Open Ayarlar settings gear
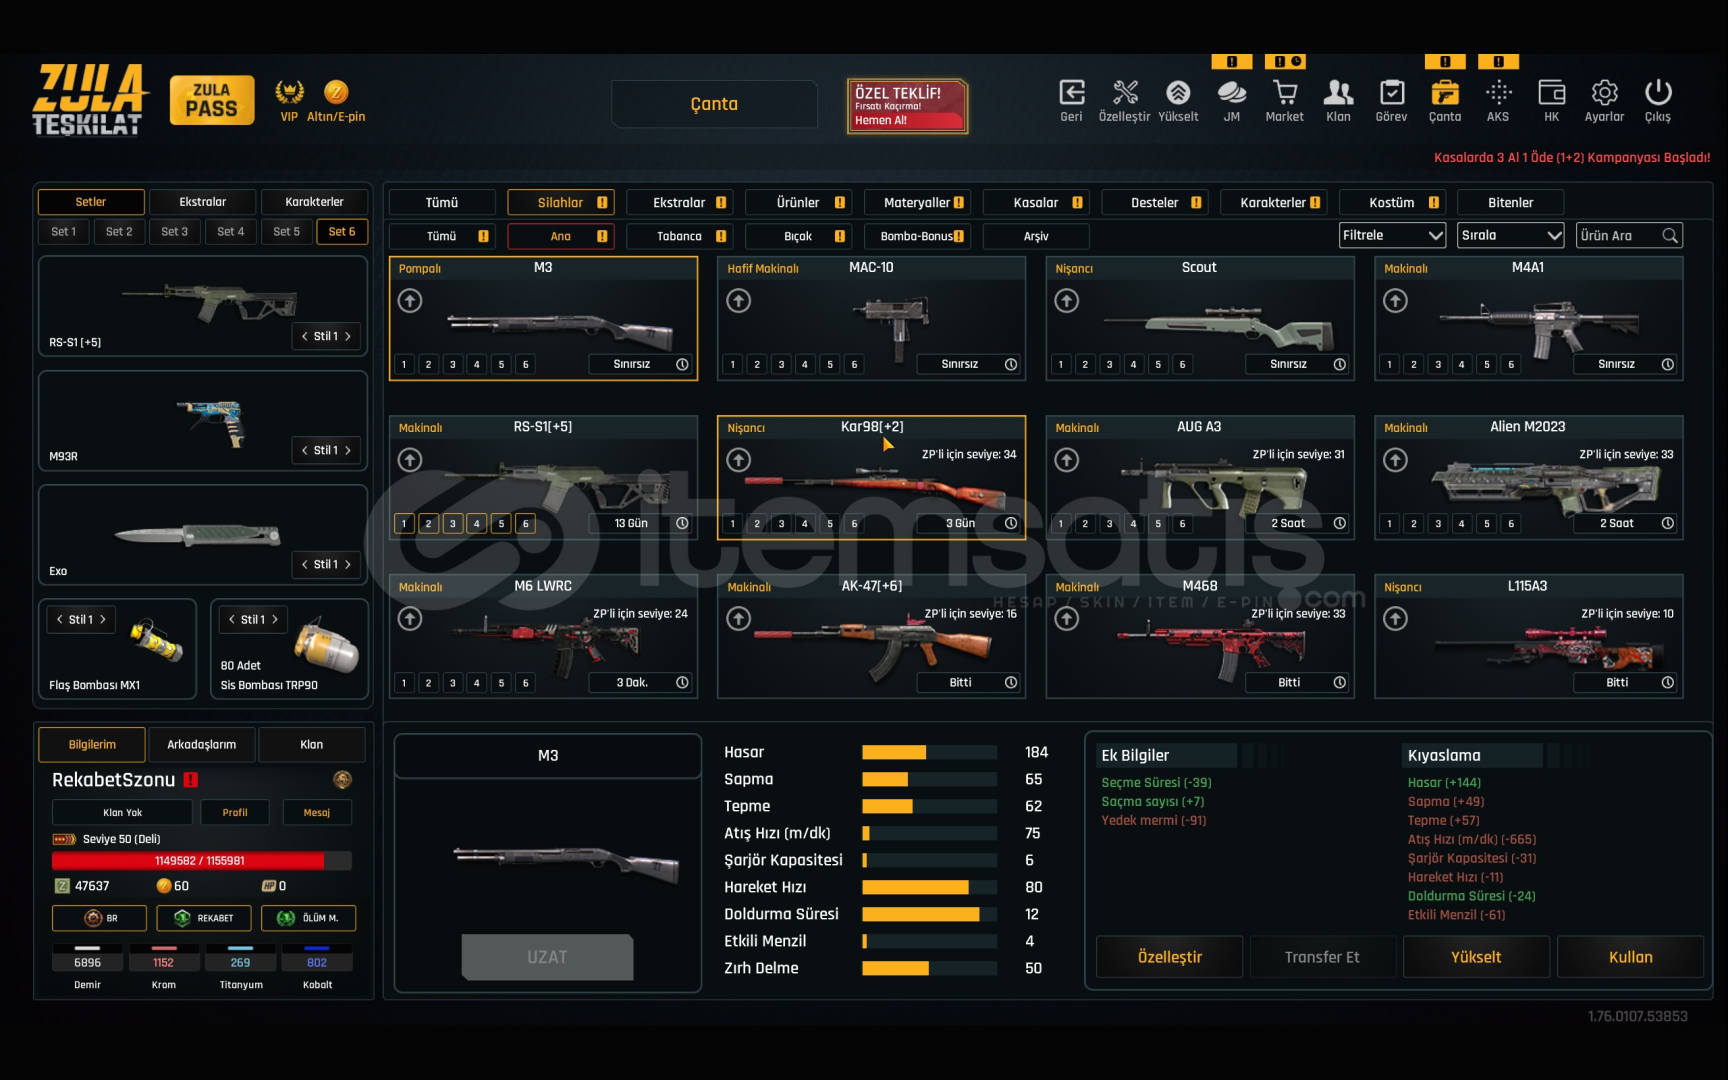1728x1080 pixels. (1605, 93)
